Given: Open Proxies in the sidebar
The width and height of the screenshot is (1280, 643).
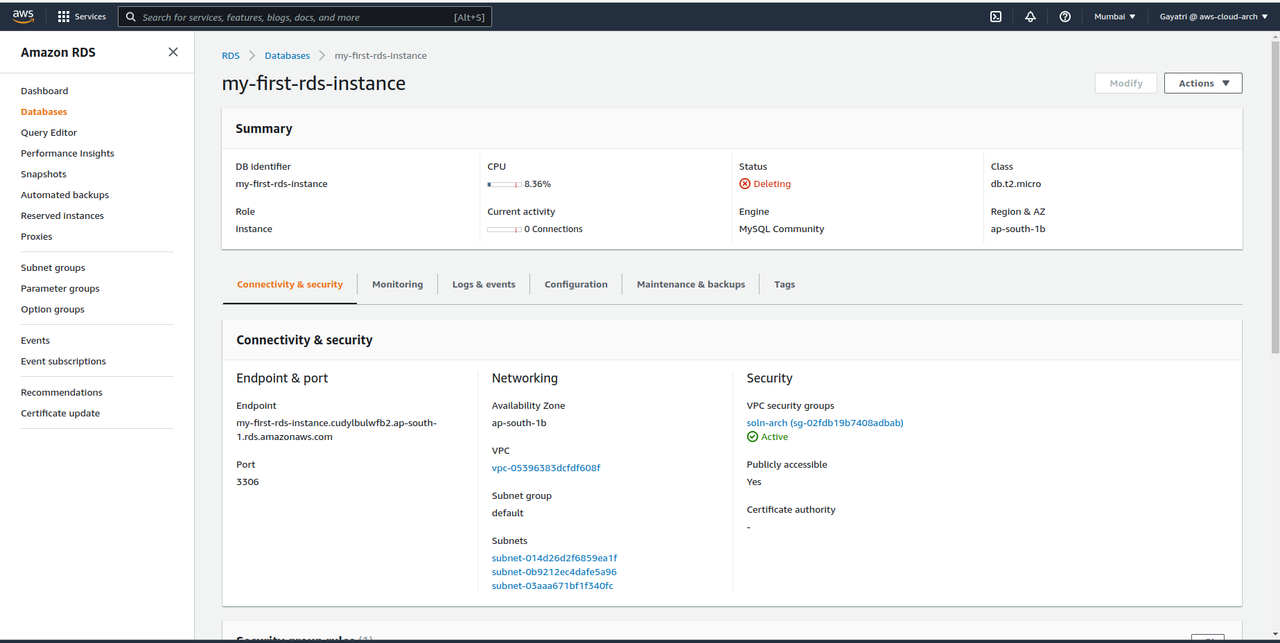Looking at the screenshot, I should pos(36,237).
